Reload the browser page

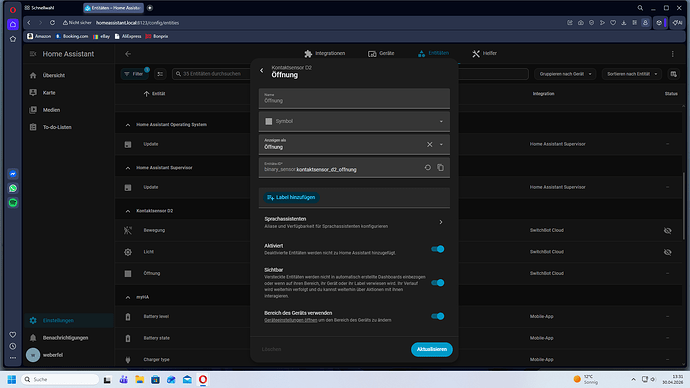[x=52, y=22]
